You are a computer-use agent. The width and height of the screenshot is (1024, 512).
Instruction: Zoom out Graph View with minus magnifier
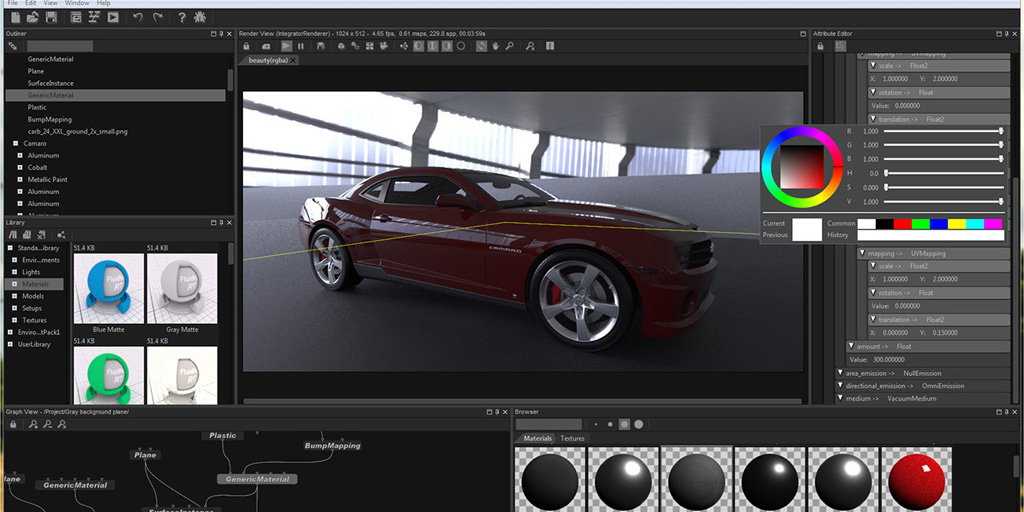pyautogui.click(x=47, y=425)
